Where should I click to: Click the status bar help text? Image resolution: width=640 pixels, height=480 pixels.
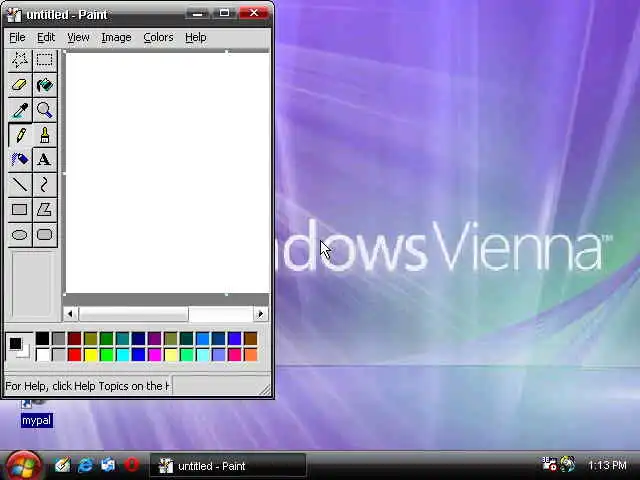(87, 386)
